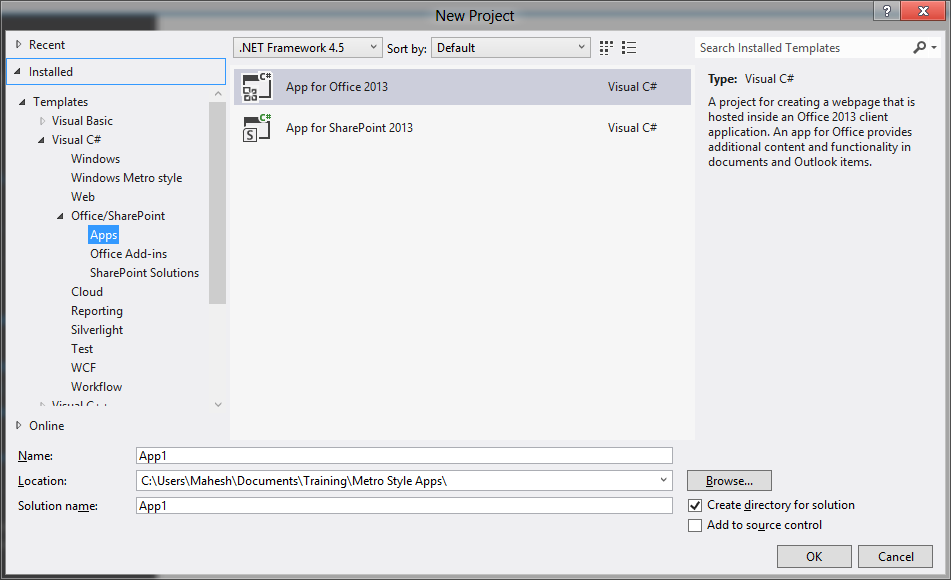Open the Sort by Default dropdown
The image size is (951, 580).
(x=580, y=47)
